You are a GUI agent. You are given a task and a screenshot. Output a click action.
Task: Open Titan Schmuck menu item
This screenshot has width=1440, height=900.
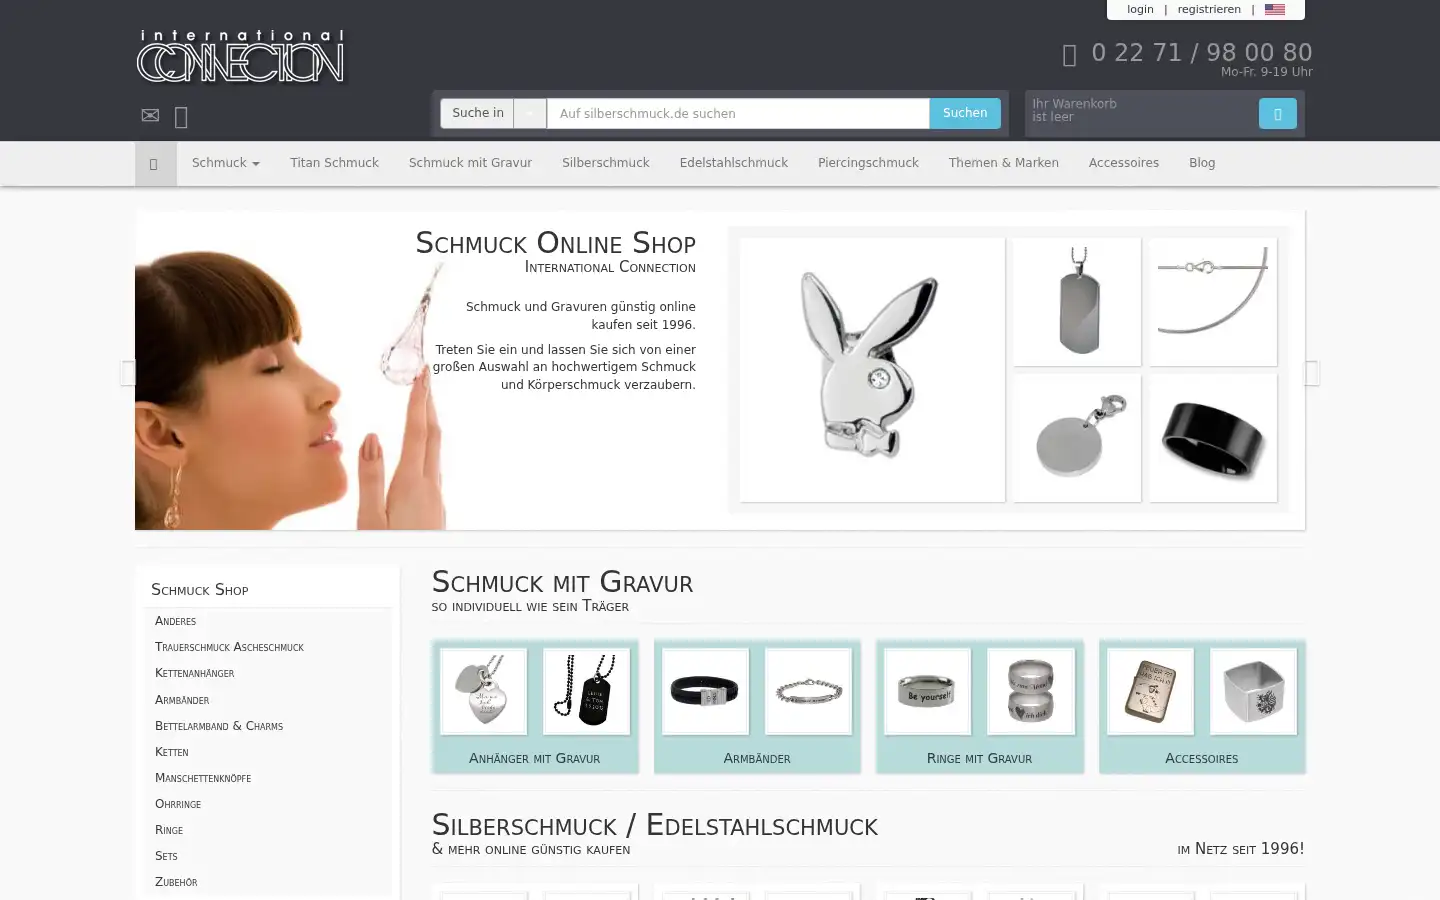tap(334, 163)
